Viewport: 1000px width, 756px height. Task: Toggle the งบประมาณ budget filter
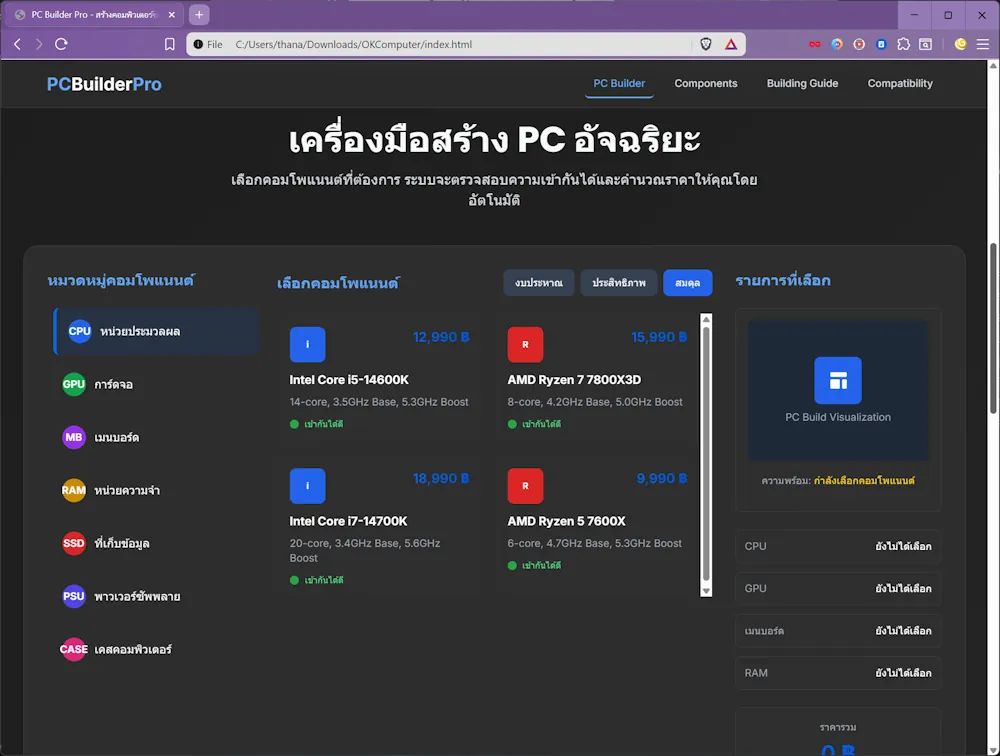click(539, 283)
